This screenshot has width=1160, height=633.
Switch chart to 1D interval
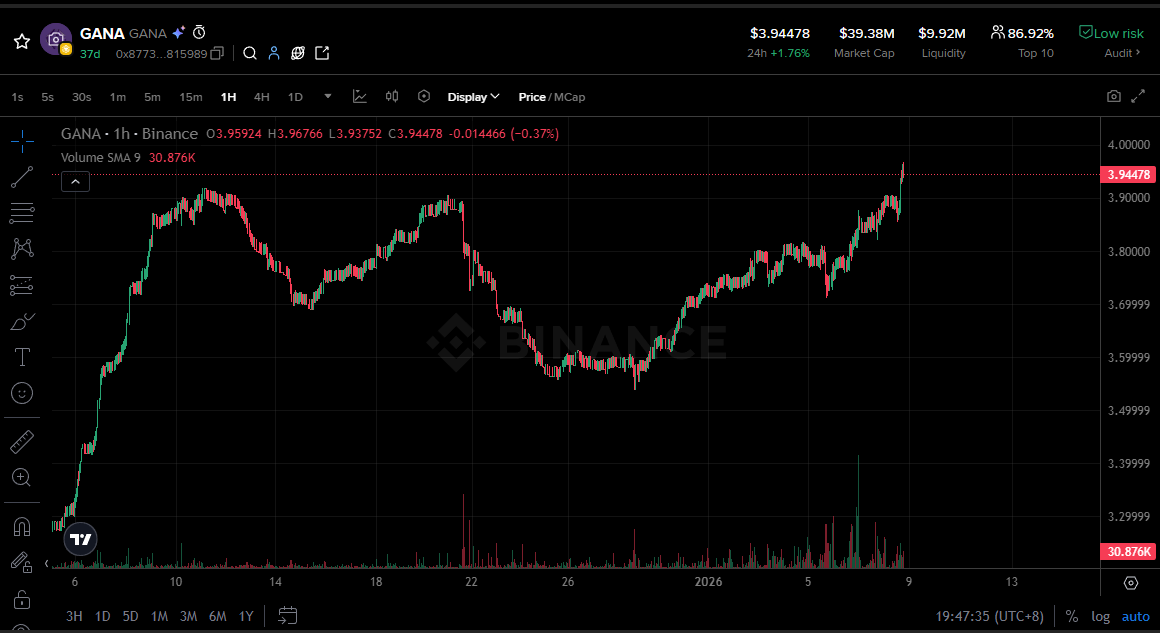click(x=295, y=97)
